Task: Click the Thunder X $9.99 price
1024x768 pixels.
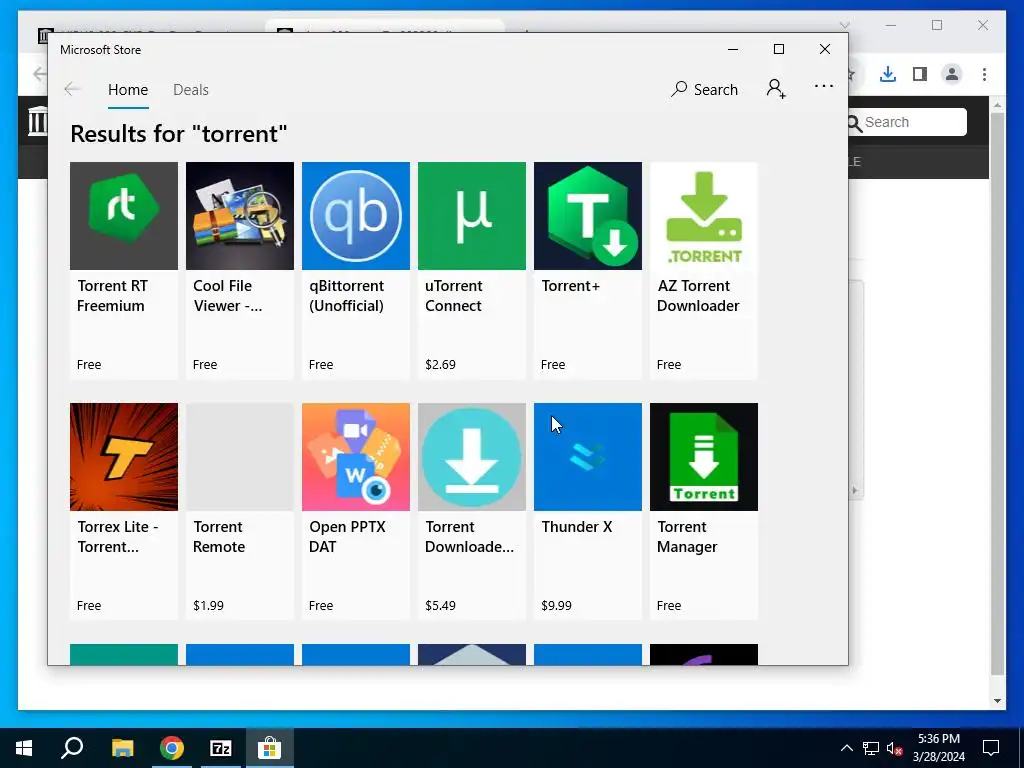Action: pyautogui.click(x=556, y=605)
